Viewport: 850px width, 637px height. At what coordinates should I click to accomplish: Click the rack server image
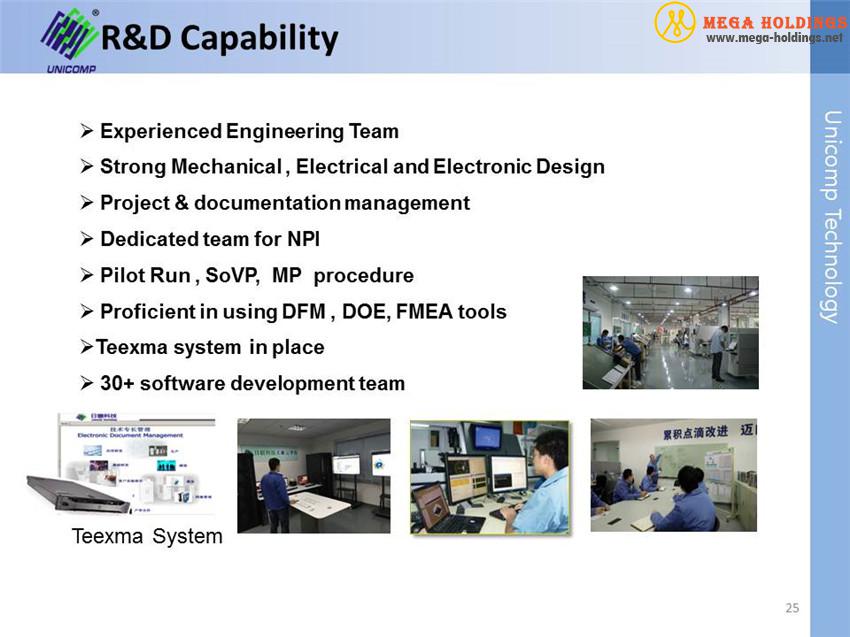click(79, 494)
